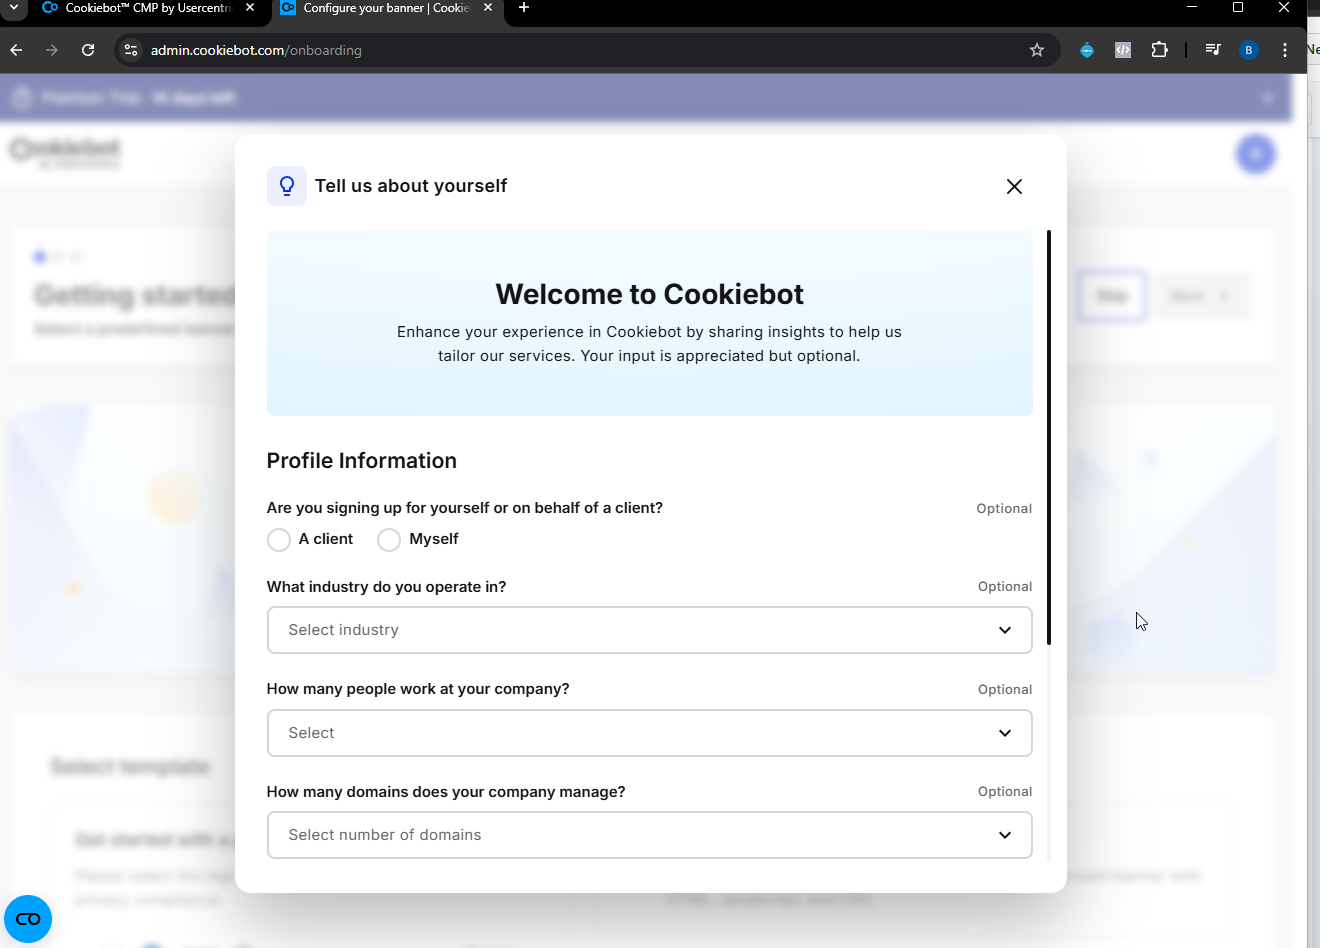Select the 'A client' radio option
This screenshot has width=1320, height=948.
click(279, 540)
